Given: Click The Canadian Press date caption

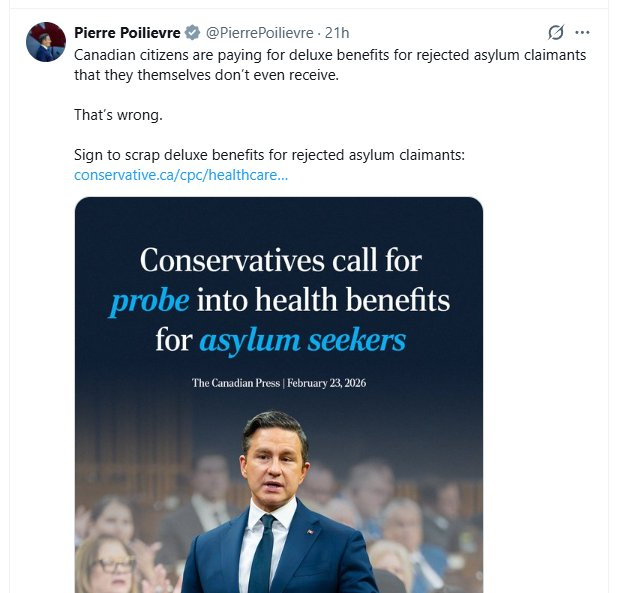Looking at the screenshot, I should [280, 383].
